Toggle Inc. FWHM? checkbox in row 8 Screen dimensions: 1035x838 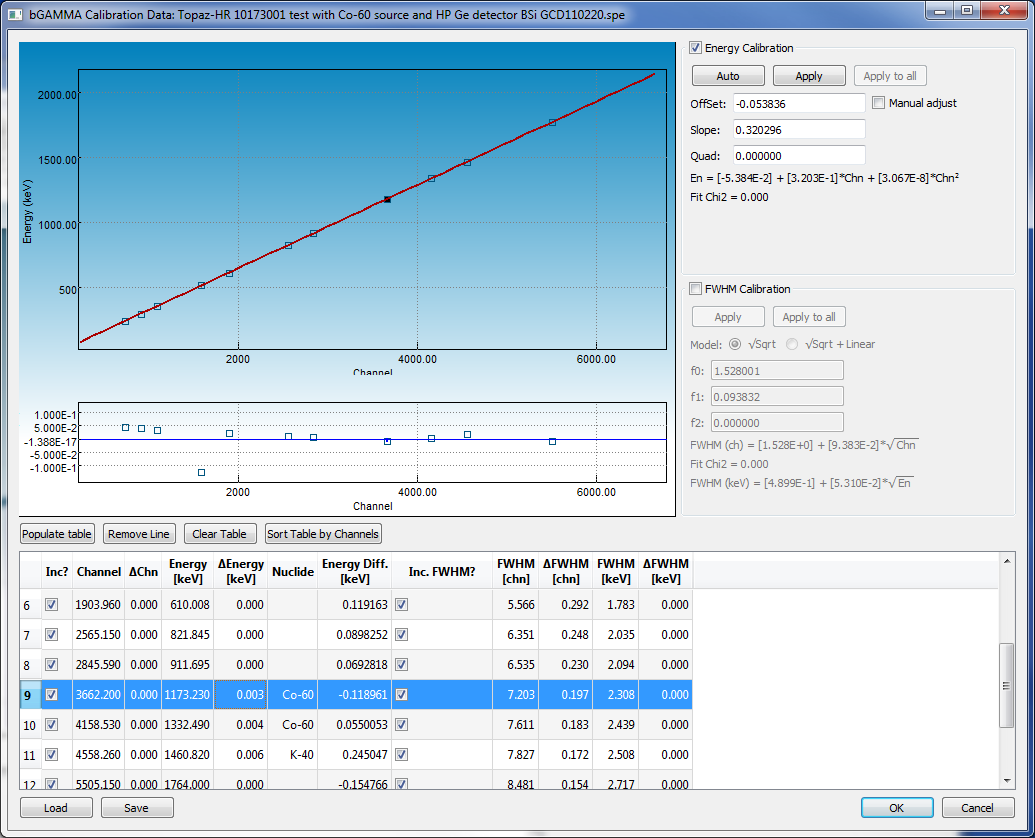[x=401, y=664]
